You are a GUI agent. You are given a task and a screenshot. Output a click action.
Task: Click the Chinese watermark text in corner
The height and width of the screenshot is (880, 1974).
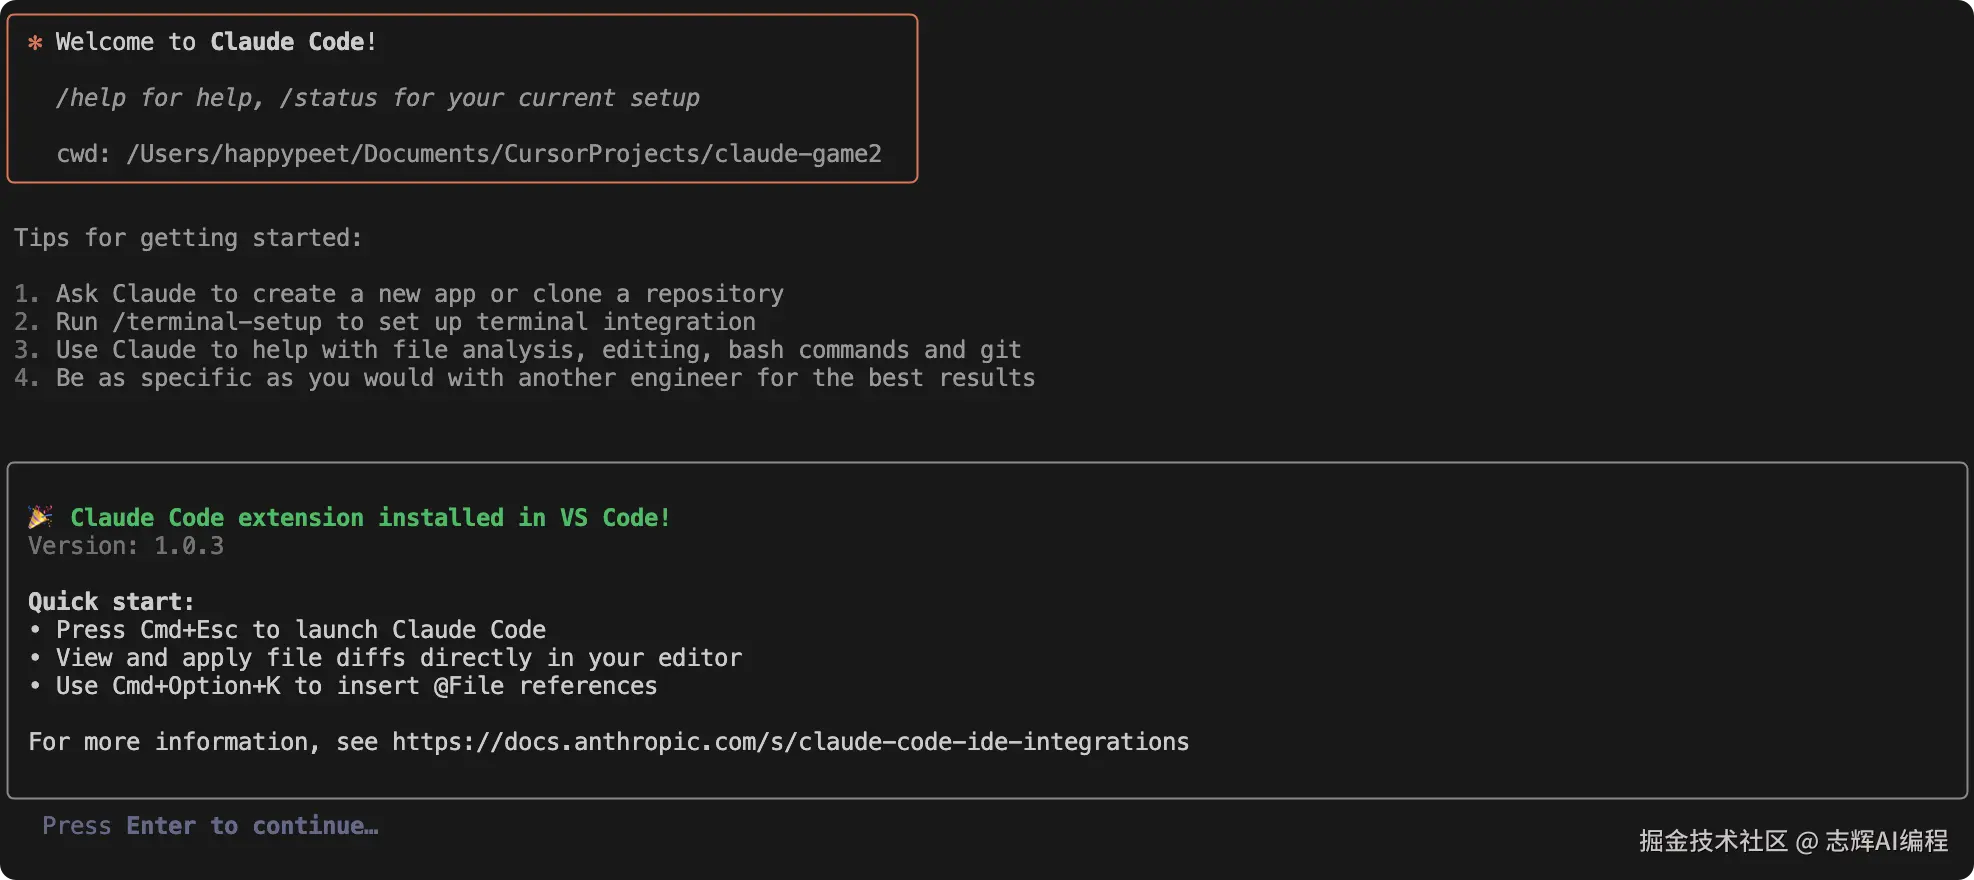(1793, 841)
